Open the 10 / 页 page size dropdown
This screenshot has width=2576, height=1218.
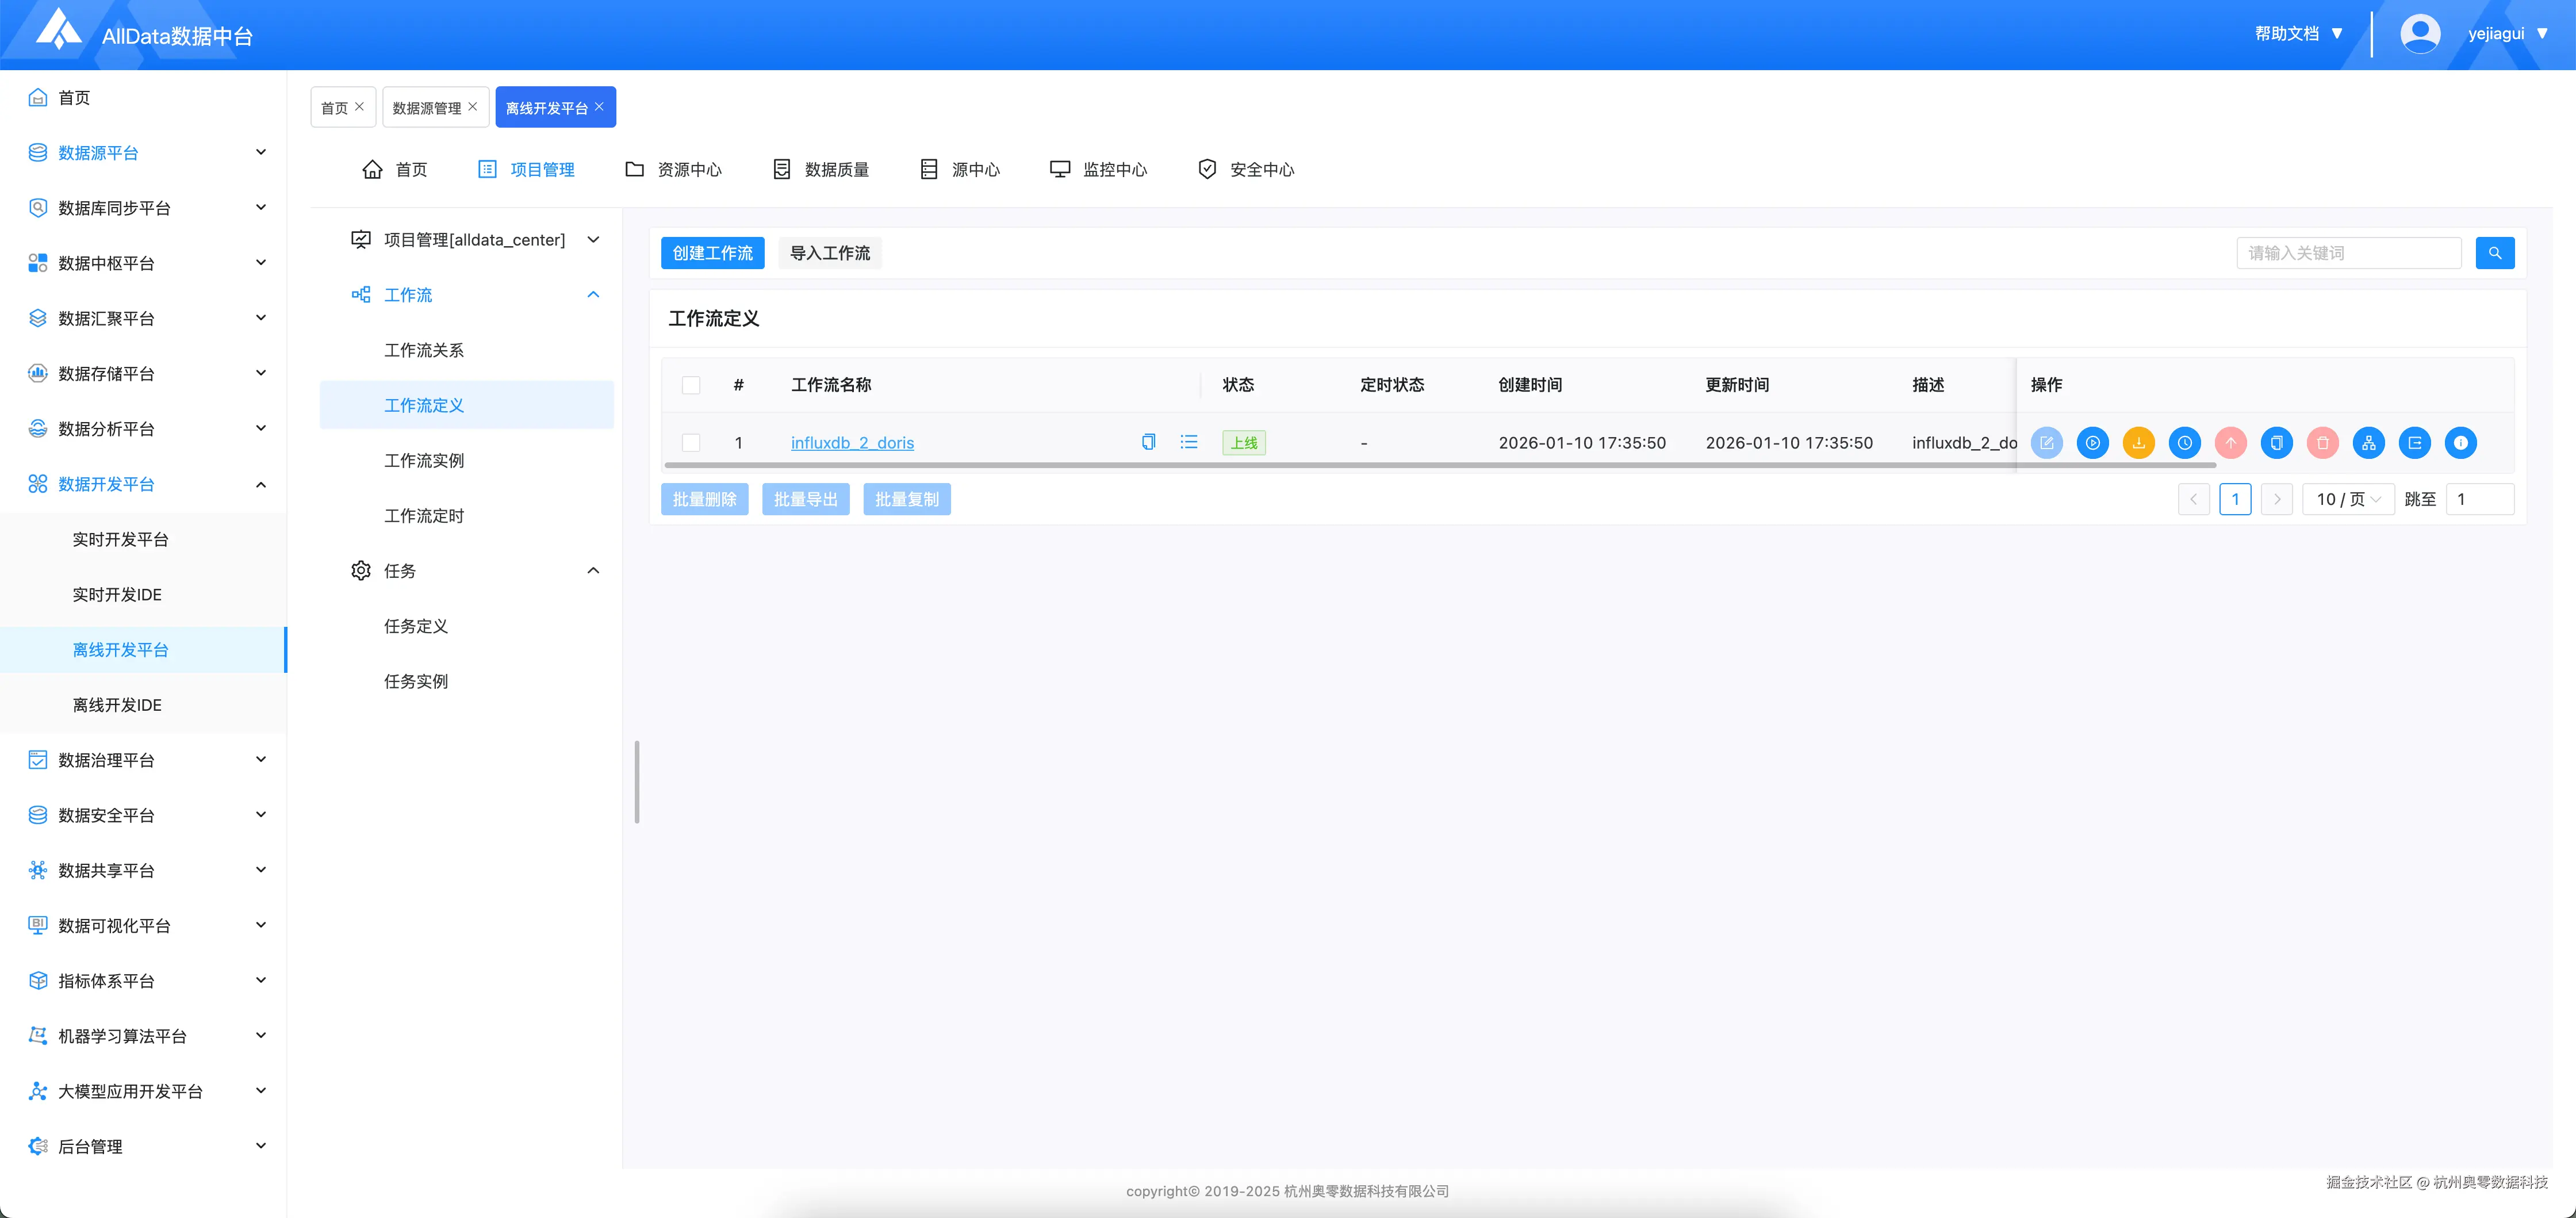click(x=2347, y=499)
